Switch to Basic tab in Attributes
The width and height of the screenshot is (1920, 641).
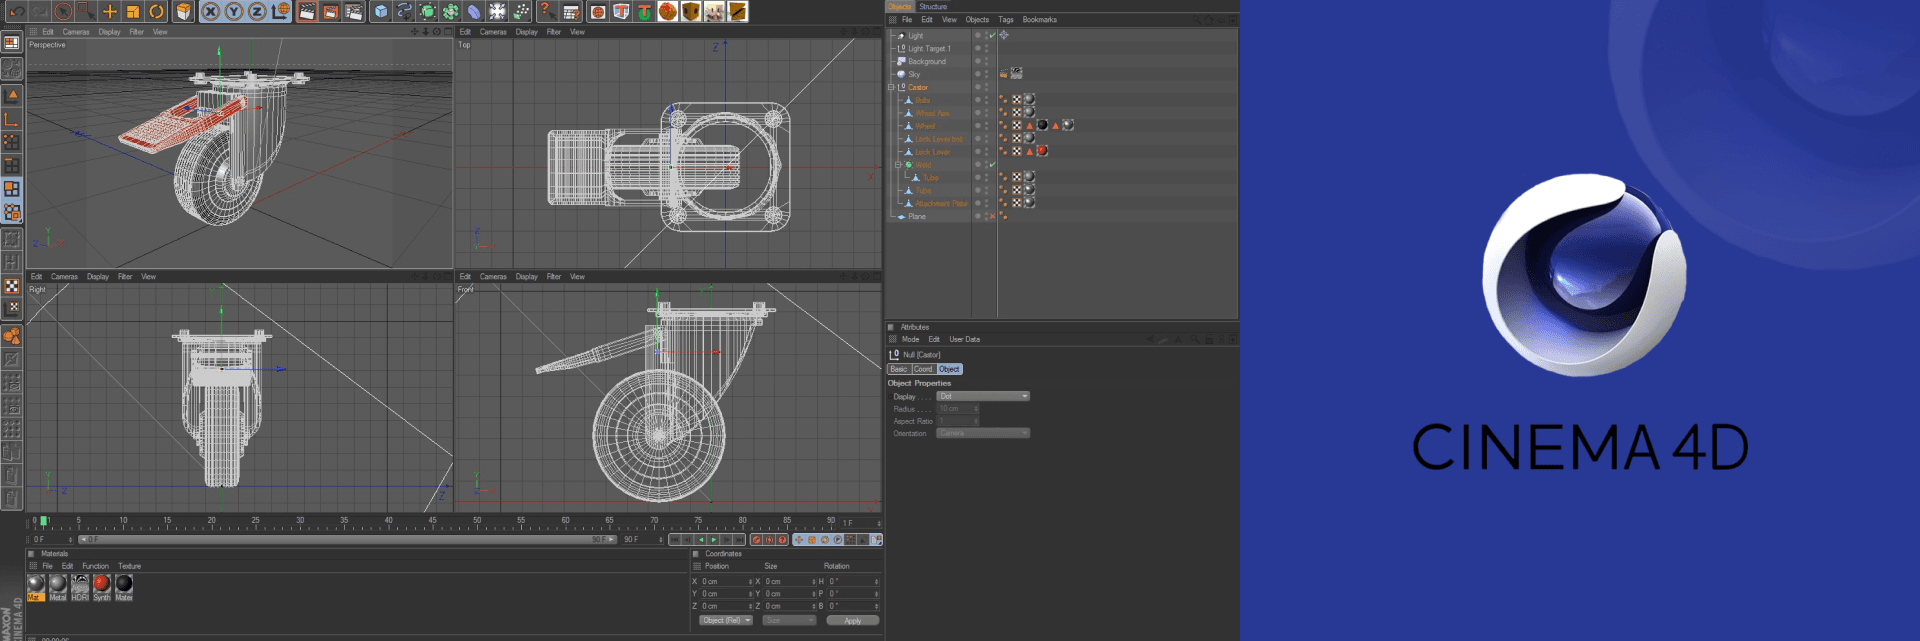899,369
